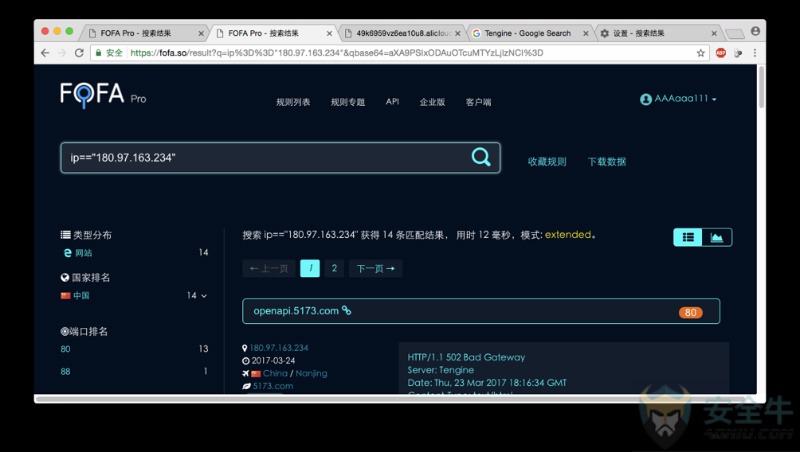Image resolution: width=800 pixels, height=452 pixels.
Task: Open the 规则专题 menu item
Action: pos(347,102)
